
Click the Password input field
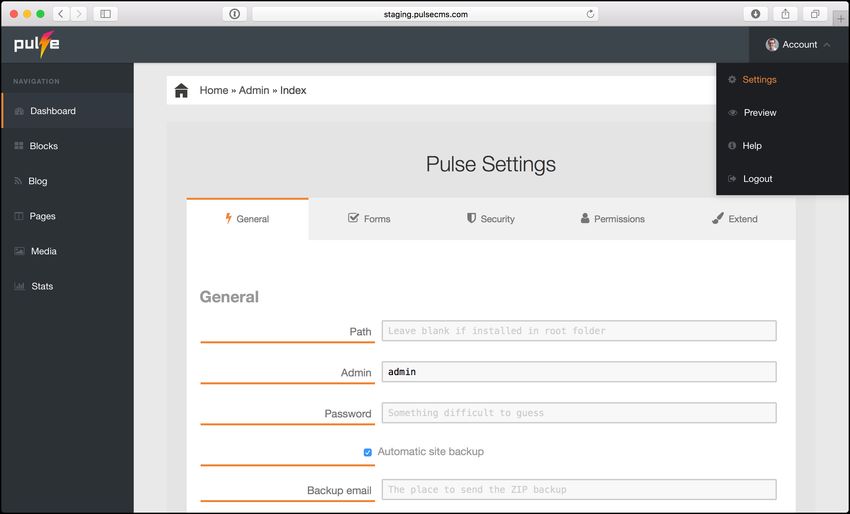[579, 413]
